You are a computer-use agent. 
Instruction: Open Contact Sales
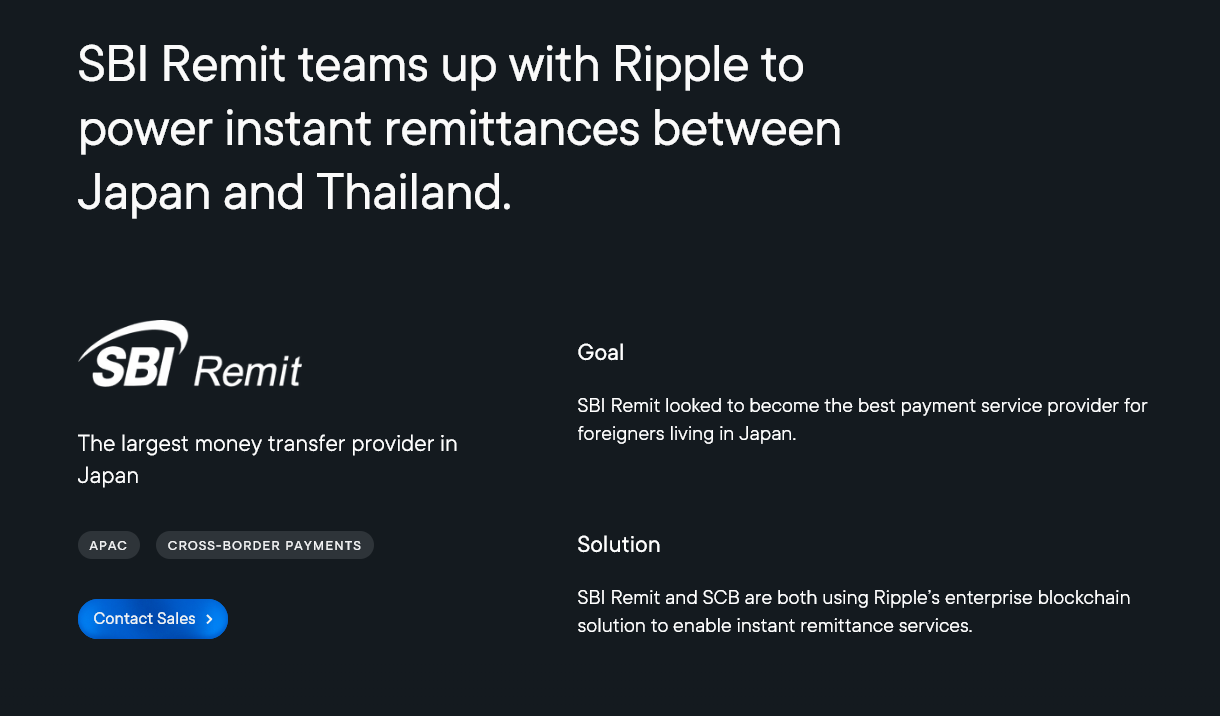click(x=152, y=619)
